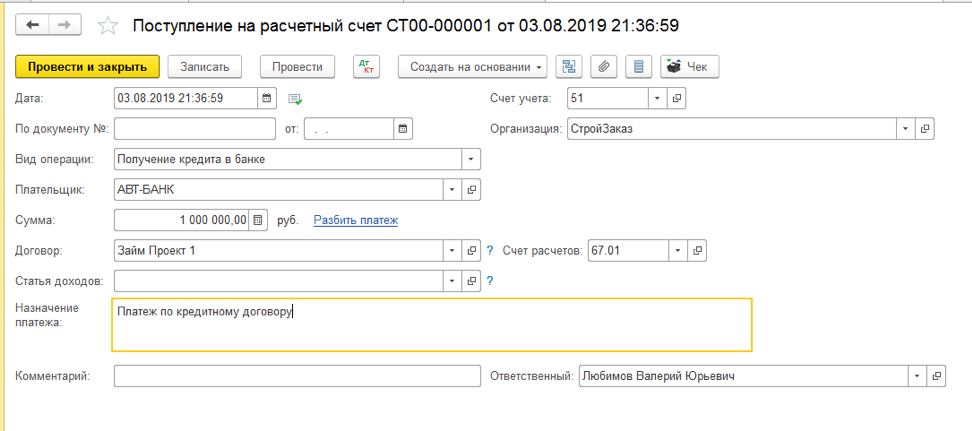Expand the Организация dropdown list

tap(905, 129)
